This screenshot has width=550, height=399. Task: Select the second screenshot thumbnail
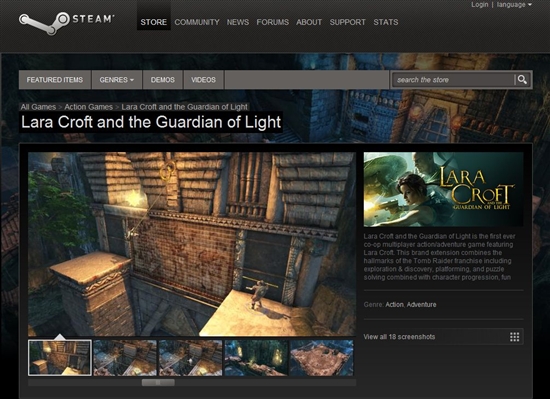(125, 358)
